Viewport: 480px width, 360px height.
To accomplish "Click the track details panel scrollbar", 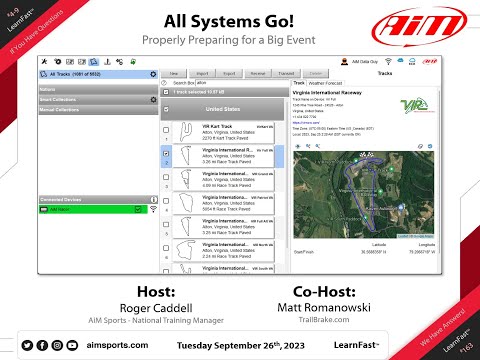I will (x=439, y=172).
